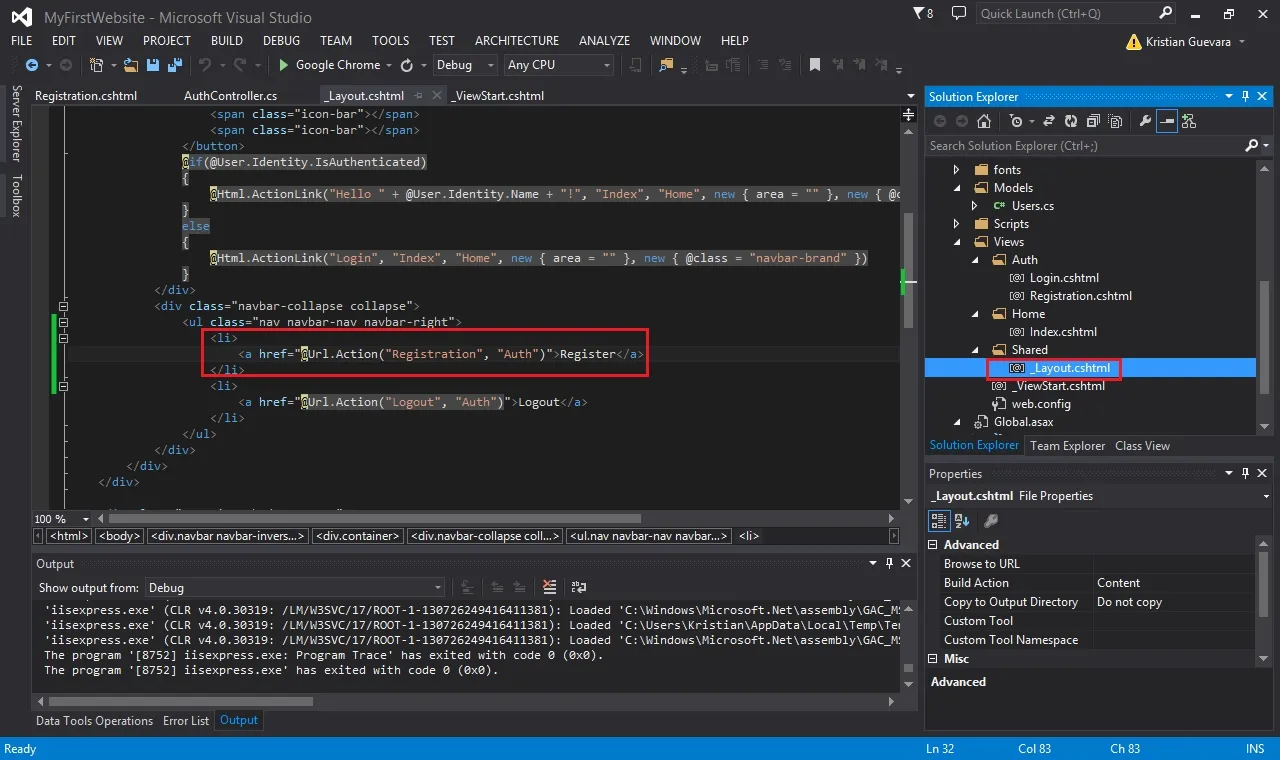Click the Search Solution Explorer field
This screenshot has height=760, width=1280.
pyautogui.click(x=1087, y=146)
